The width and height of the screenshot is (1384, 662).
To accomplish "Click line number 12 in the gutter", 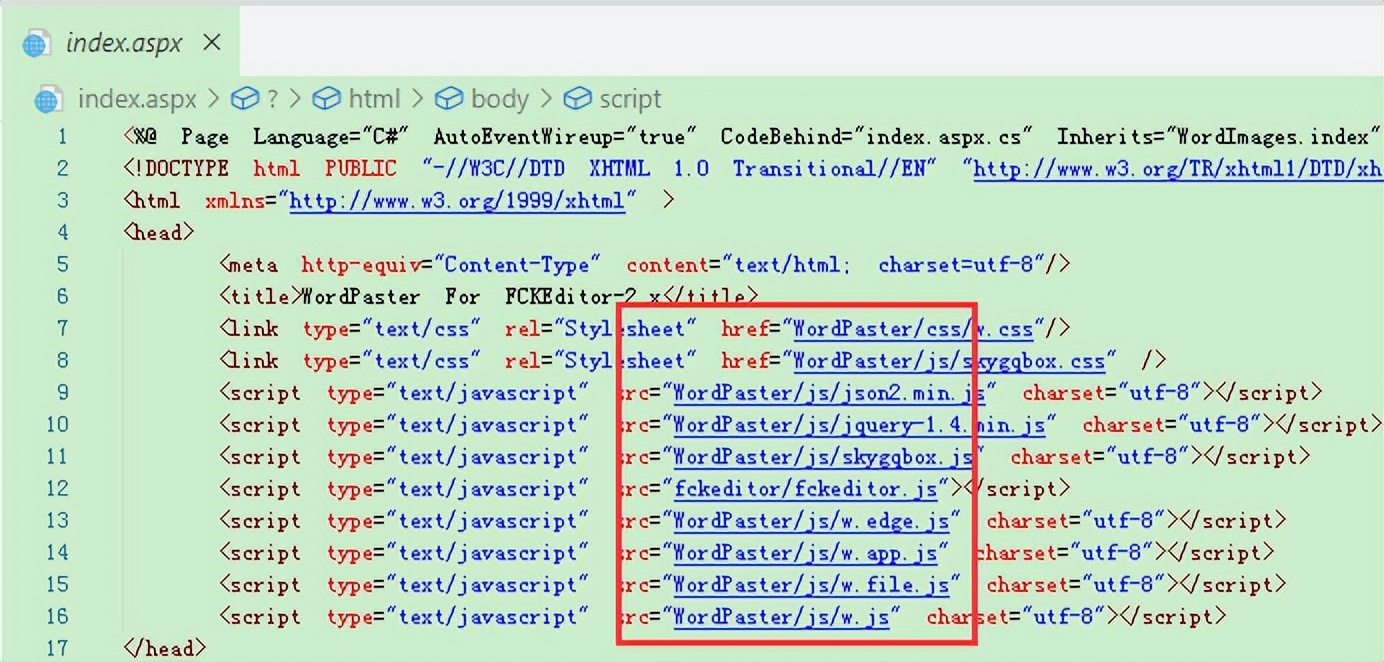I will pos(57,489).
